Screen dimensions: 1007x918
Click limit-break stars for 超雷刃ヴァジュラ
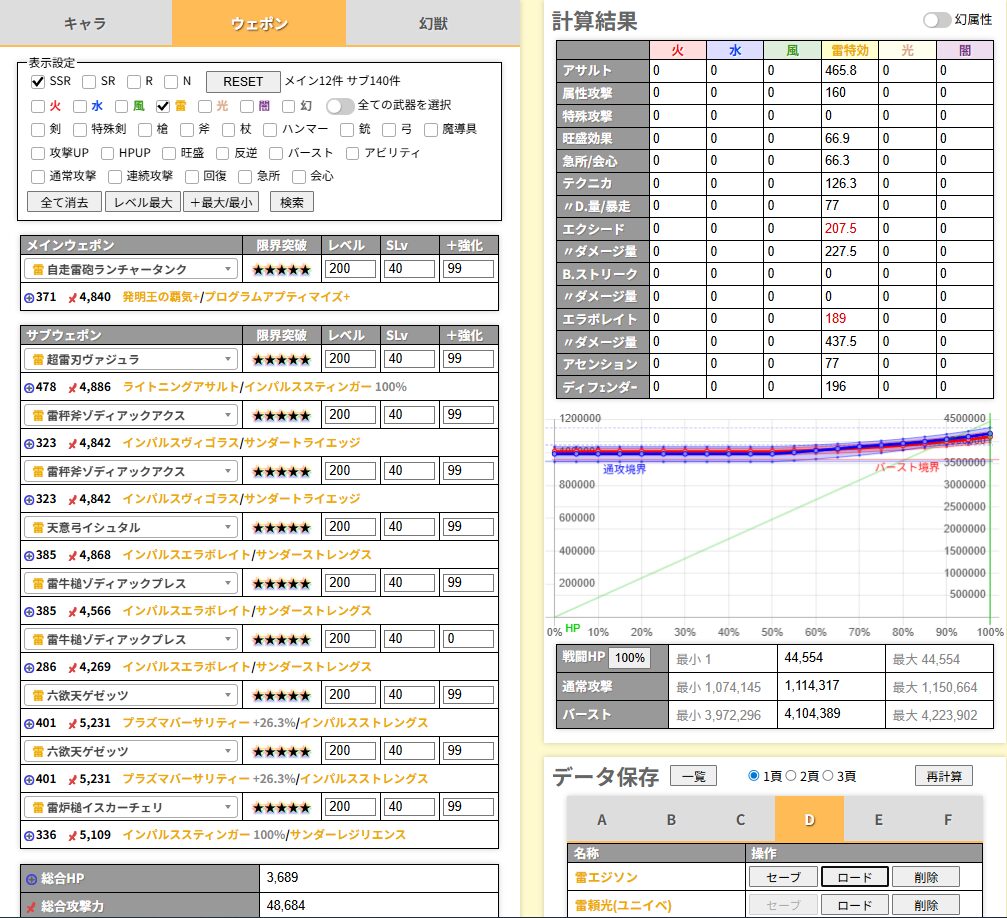tap(281, 359)
